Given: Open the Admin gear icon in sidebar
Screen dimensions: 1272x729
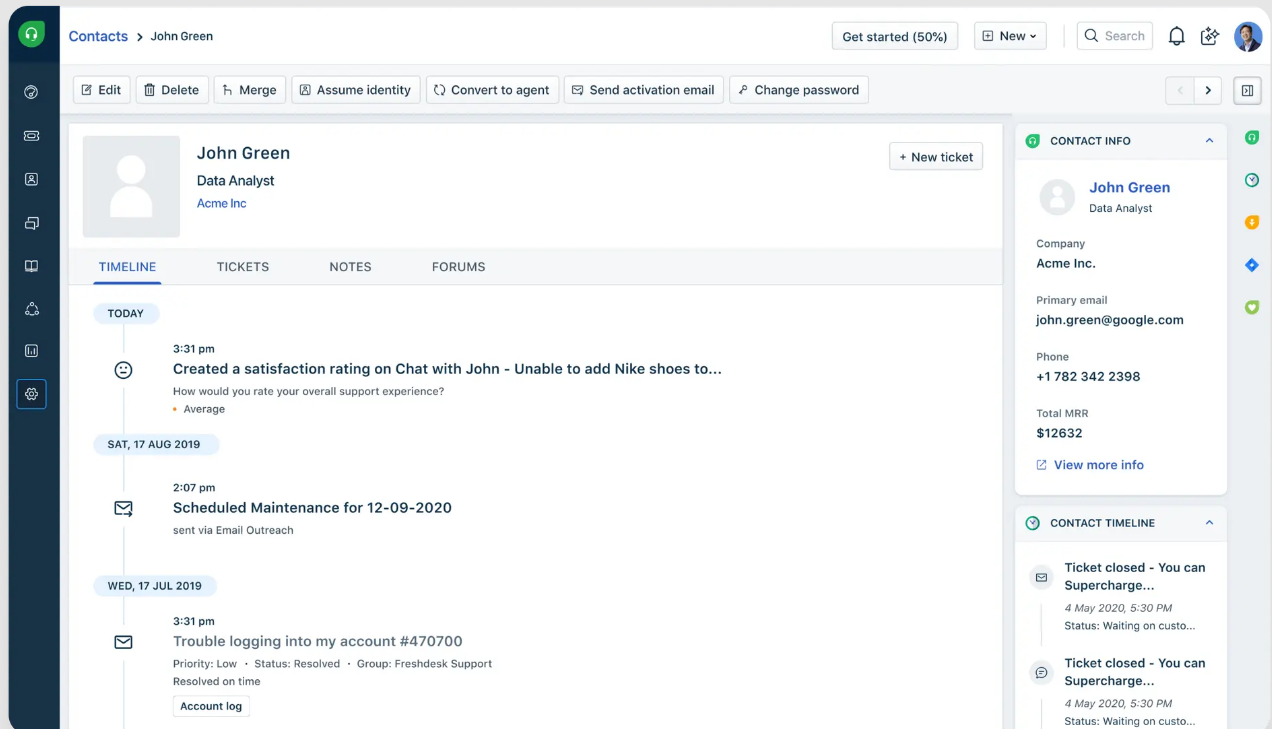Looking at the screenshot, I should click(x=31, y=394).
